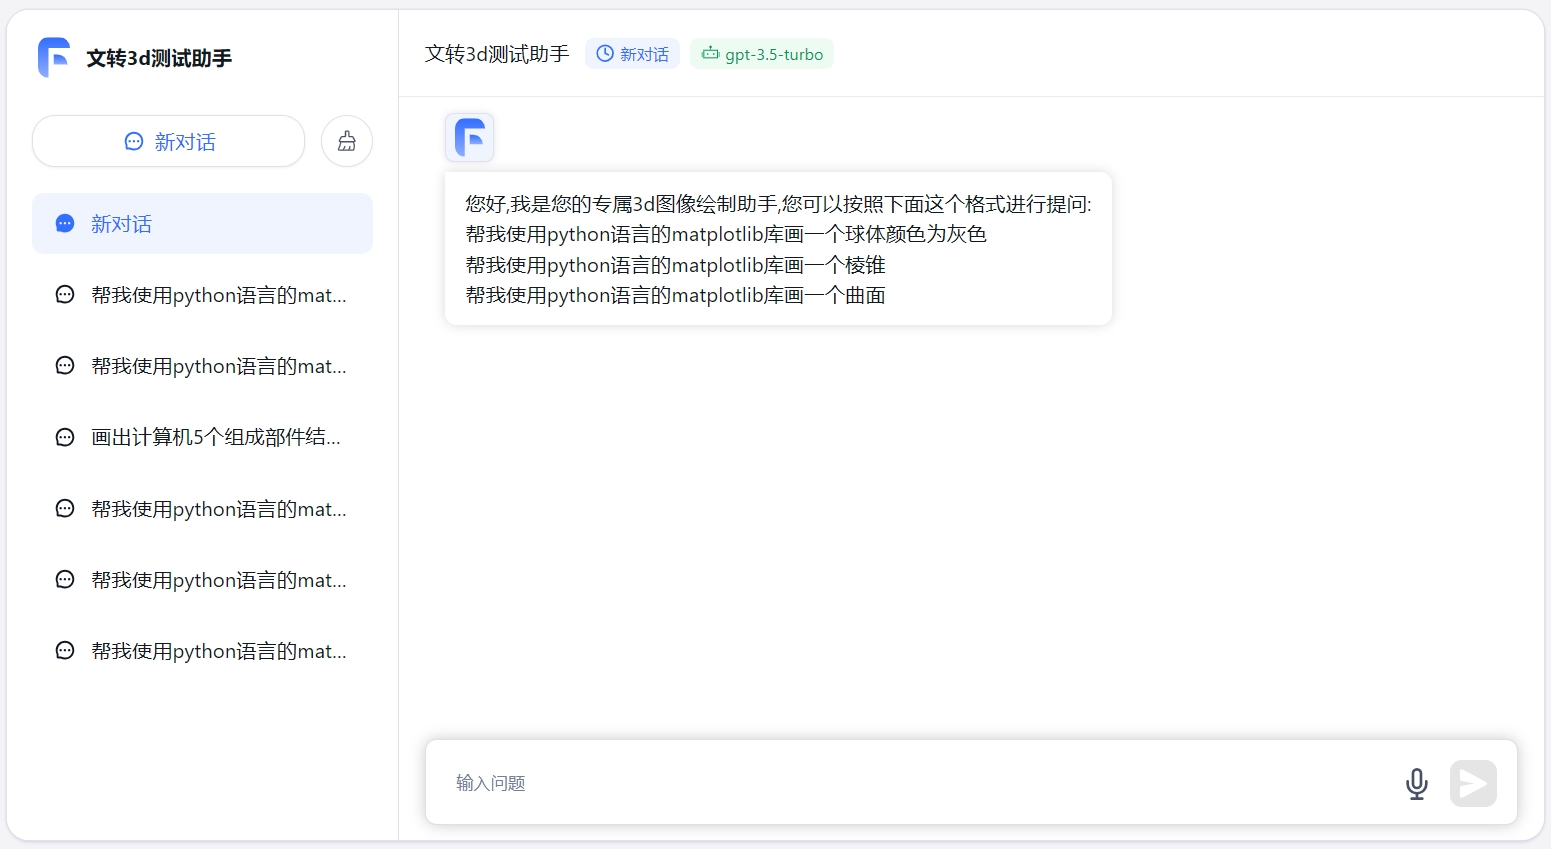Start a new chat with the outlined 新对话 button
1551x849 pixels.
(169, 141)
